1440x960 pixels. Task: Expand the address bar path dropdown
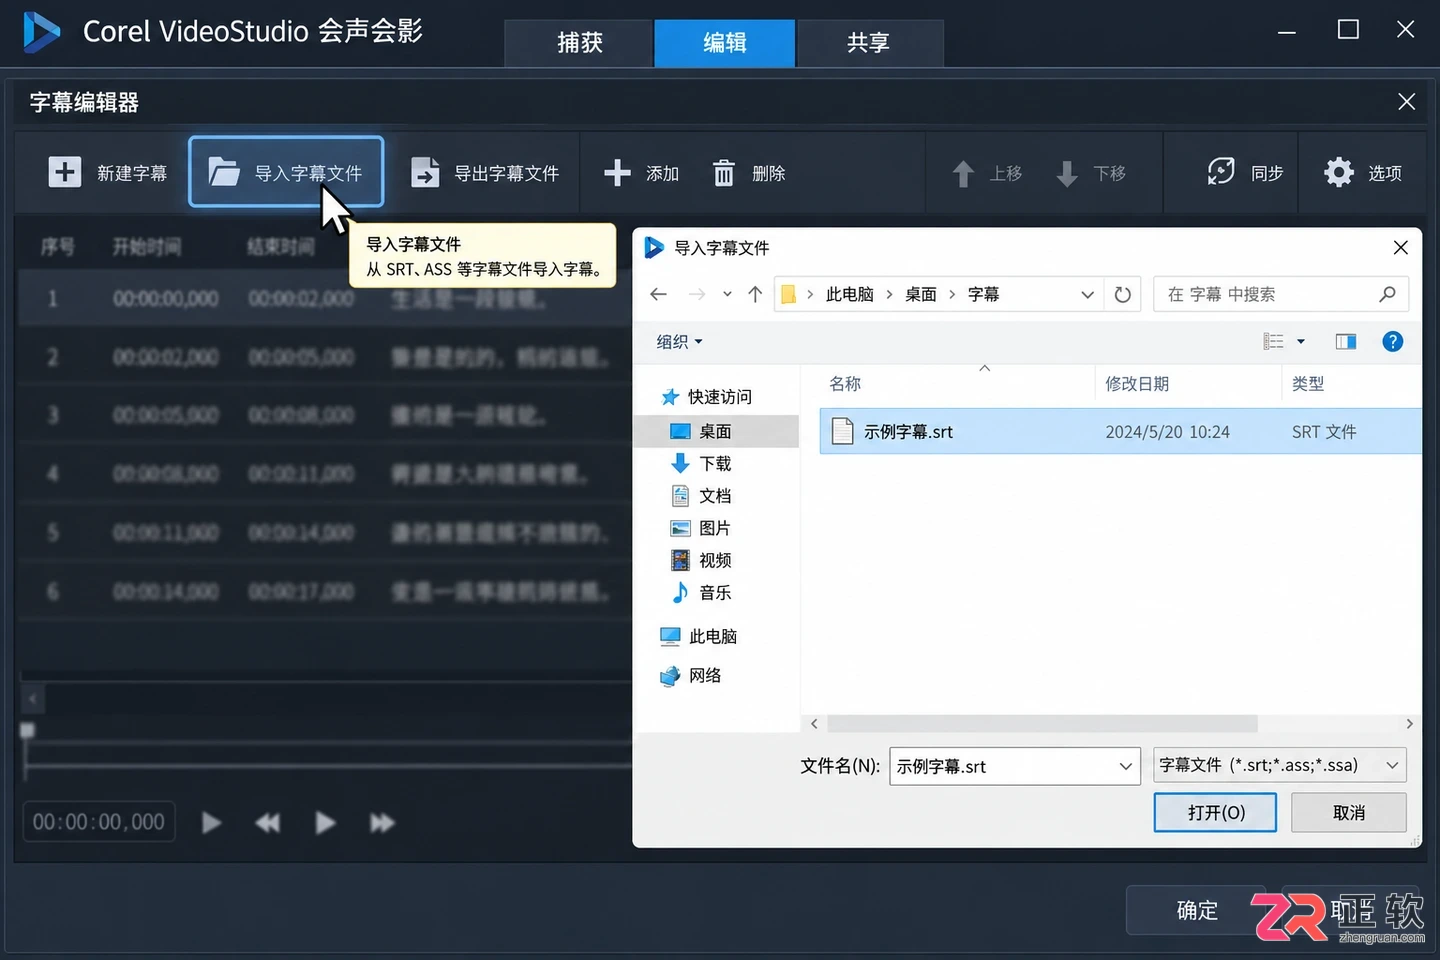[1087, 294]
